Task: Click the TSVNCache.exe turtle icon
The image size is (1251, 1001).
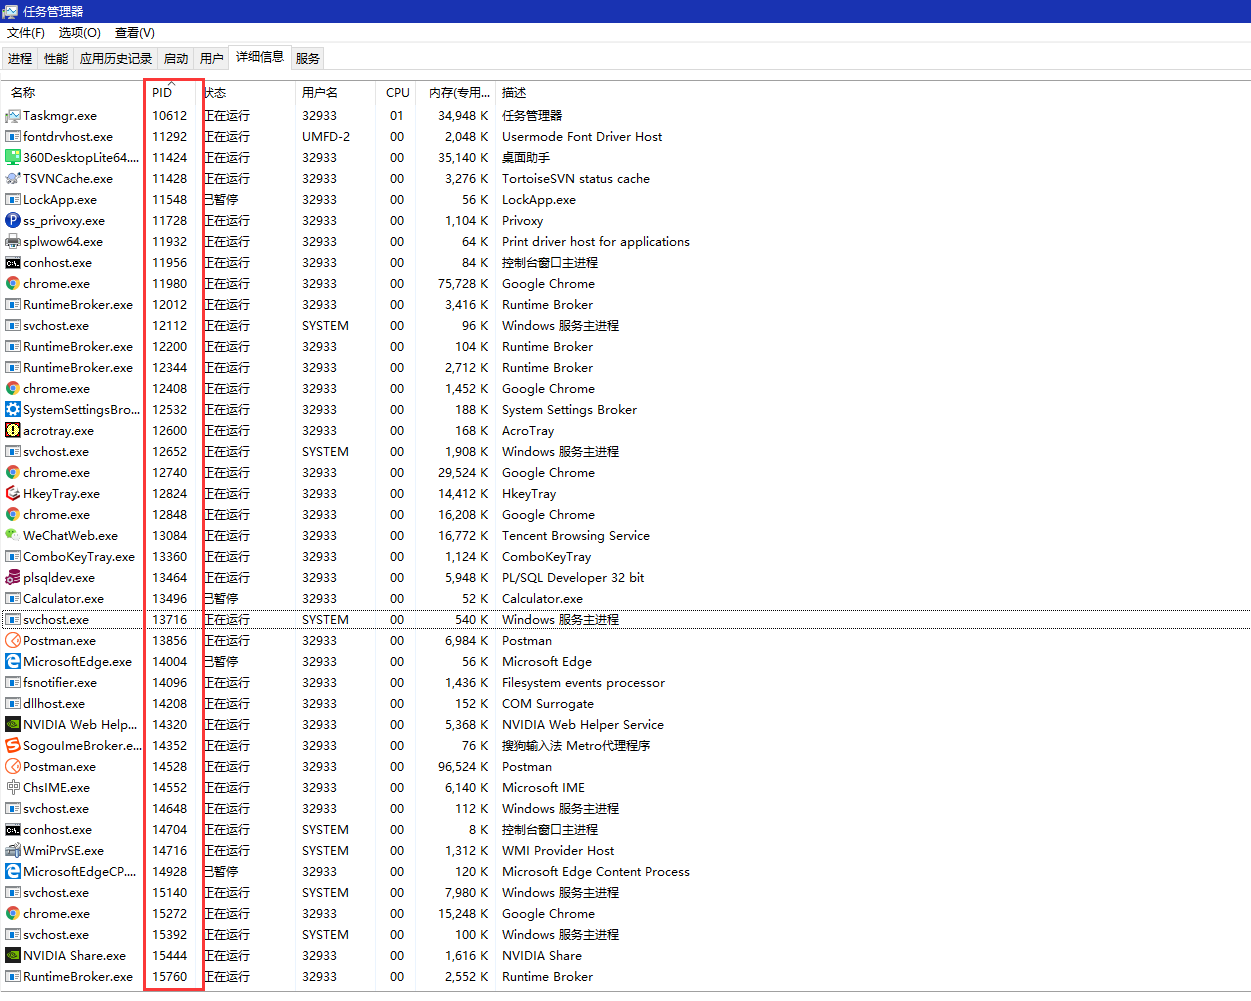Action: pos(13,179)
